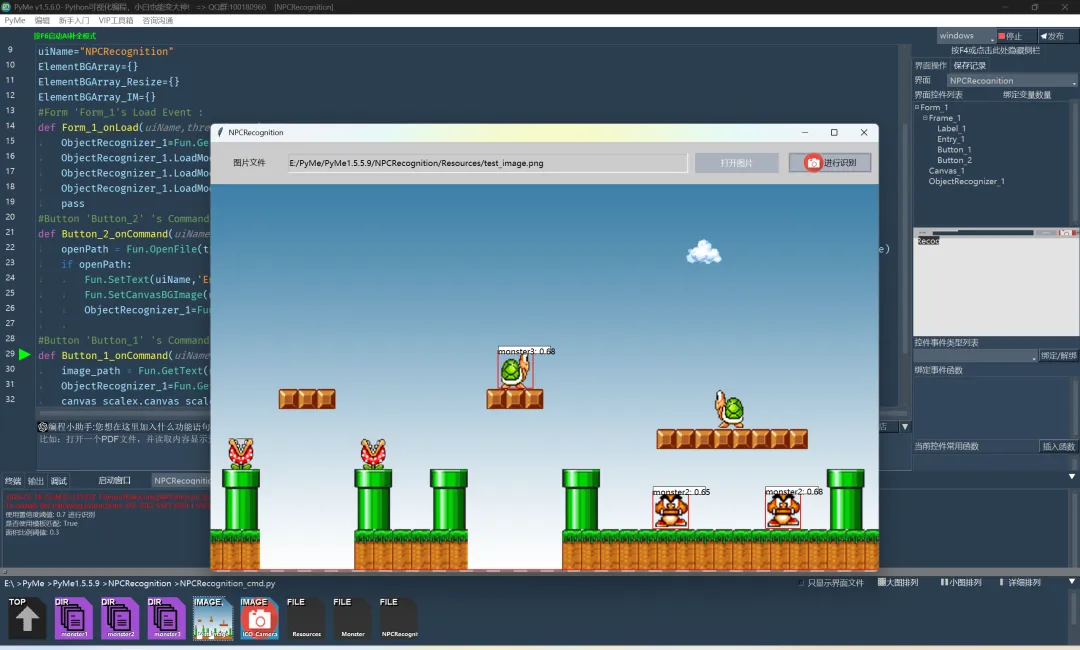
Task: Click the NPCRecognition window feather icon
Action: 220,132
